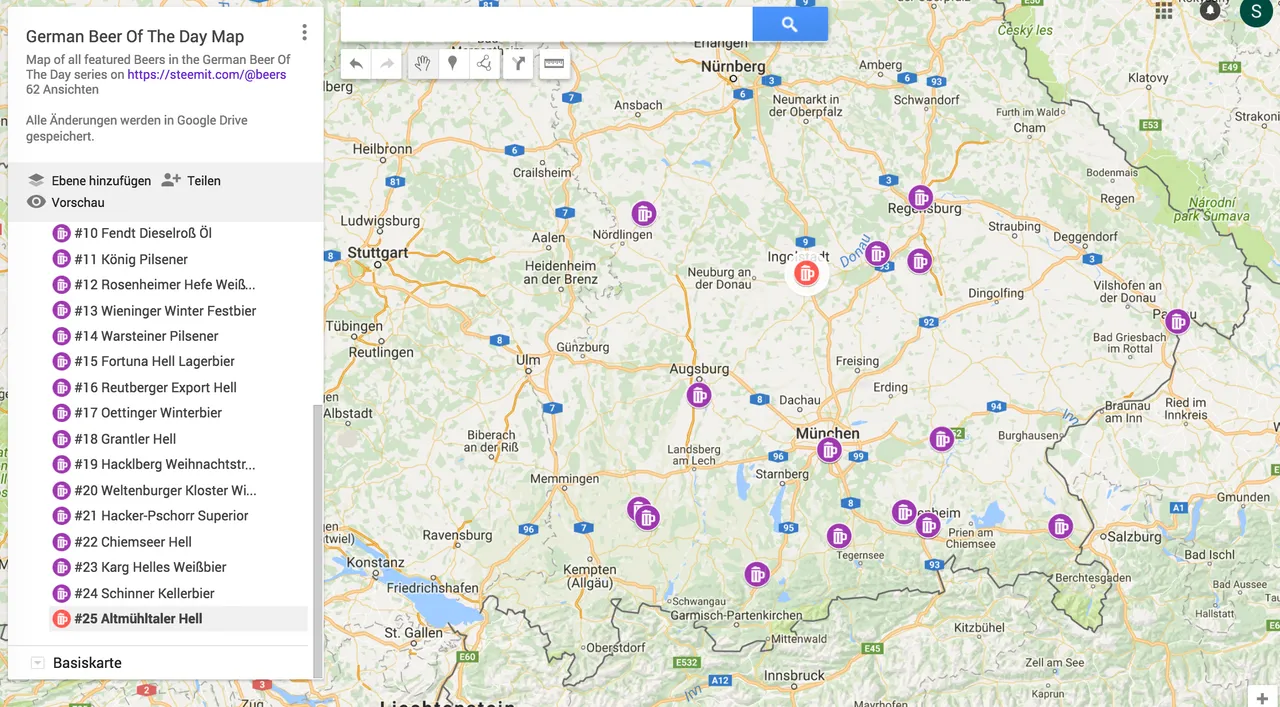
Task: Click Ebene hinzufügen to add layer
Action: coord(90,180)
